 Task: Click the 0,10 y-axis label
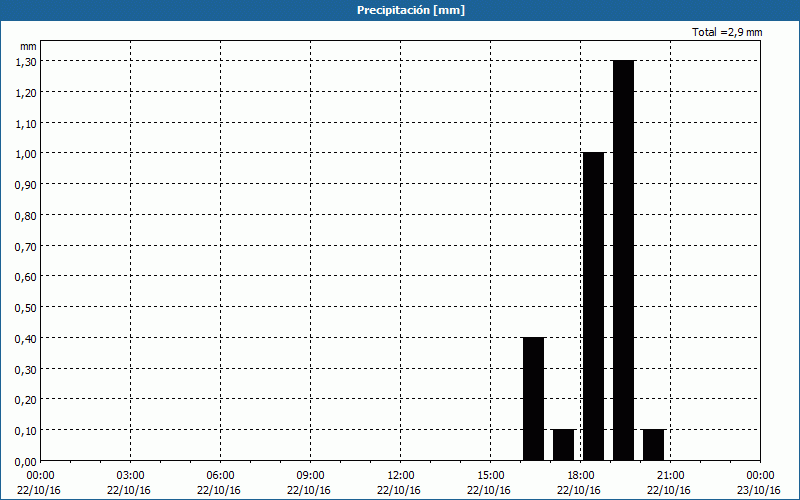pyautogui.click(x=26, y=431)
